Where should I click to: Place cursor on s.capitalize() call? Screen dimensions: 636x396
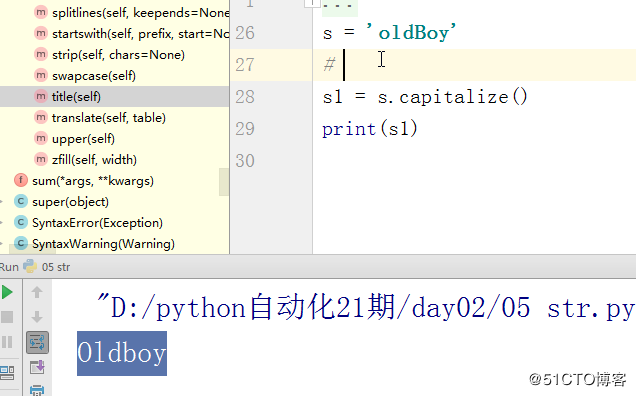453,97
